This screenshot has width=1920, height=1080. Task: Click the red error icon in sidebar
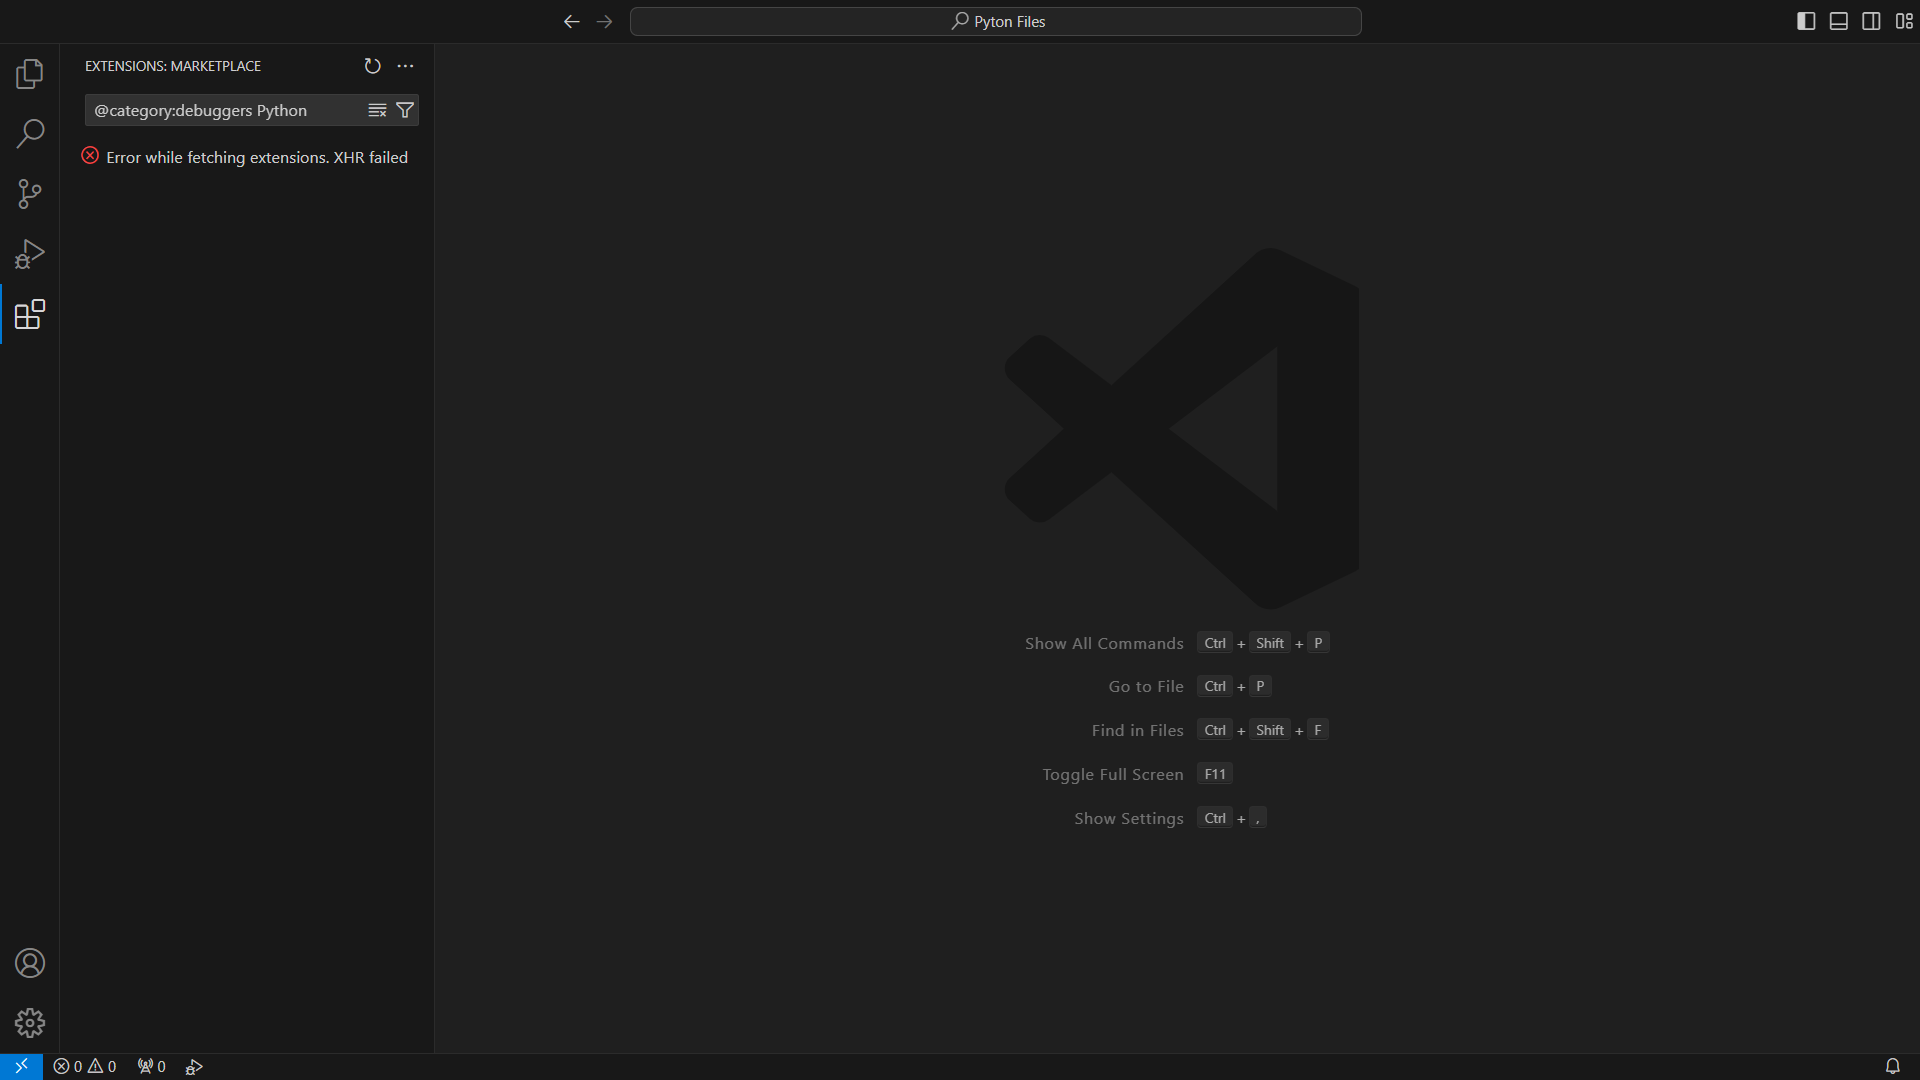point(90,156)
